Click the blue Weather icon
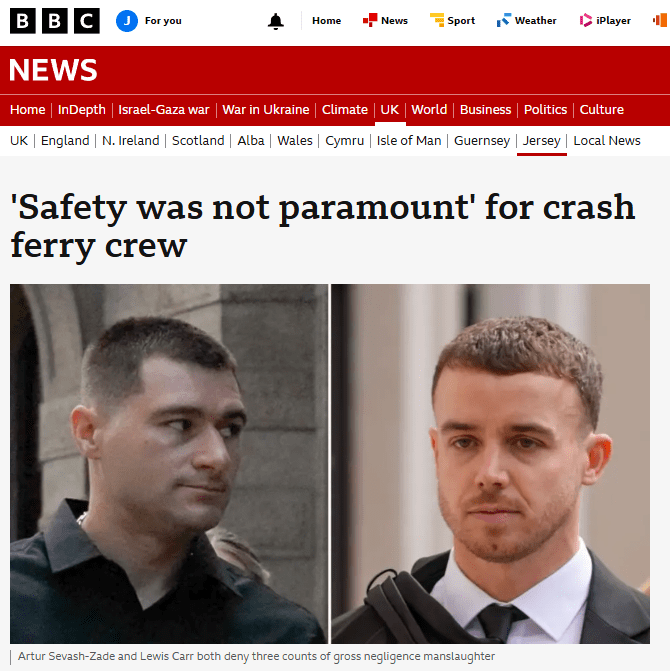 click(504, 20)
